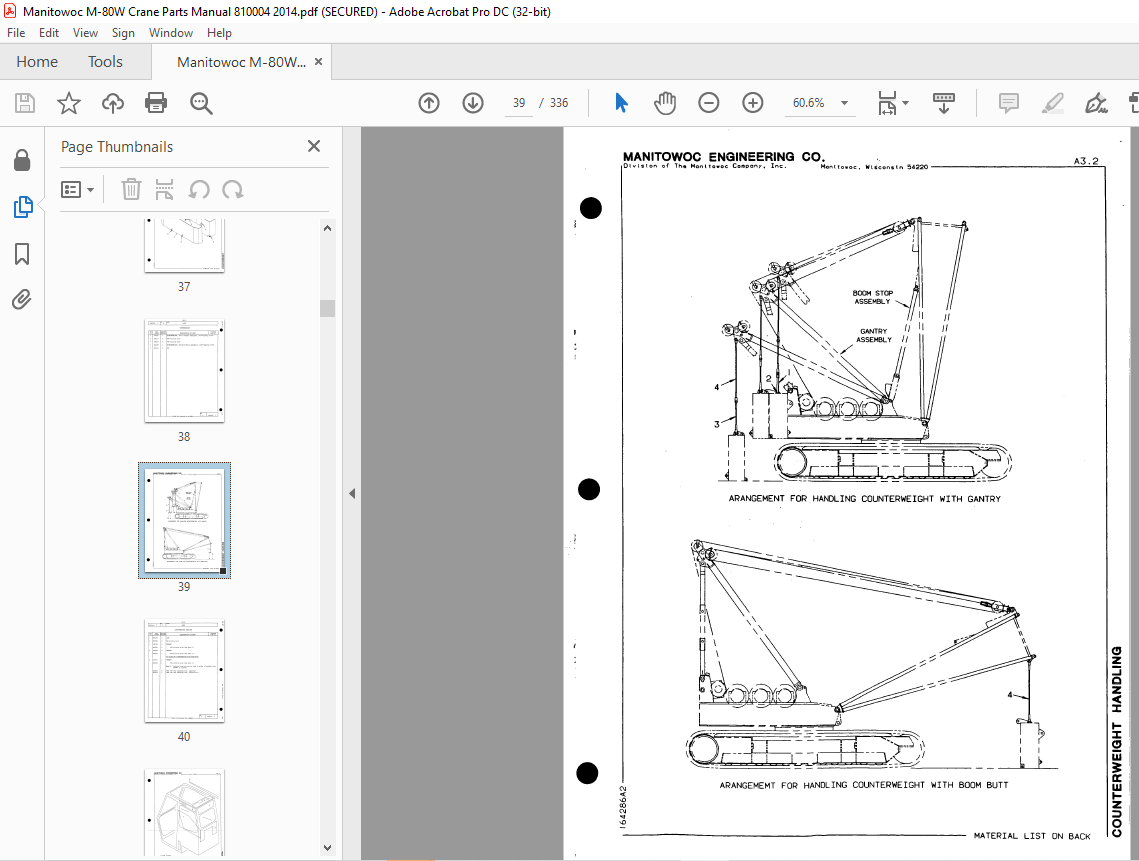Screen dimensions: 1139x861
Task: Click the total pages count 336
Action: pos(559,103)
